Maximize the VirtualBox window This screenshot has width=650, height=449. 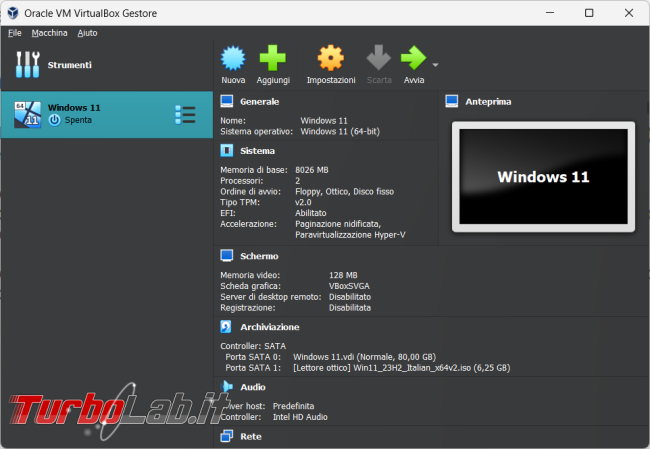589,13
